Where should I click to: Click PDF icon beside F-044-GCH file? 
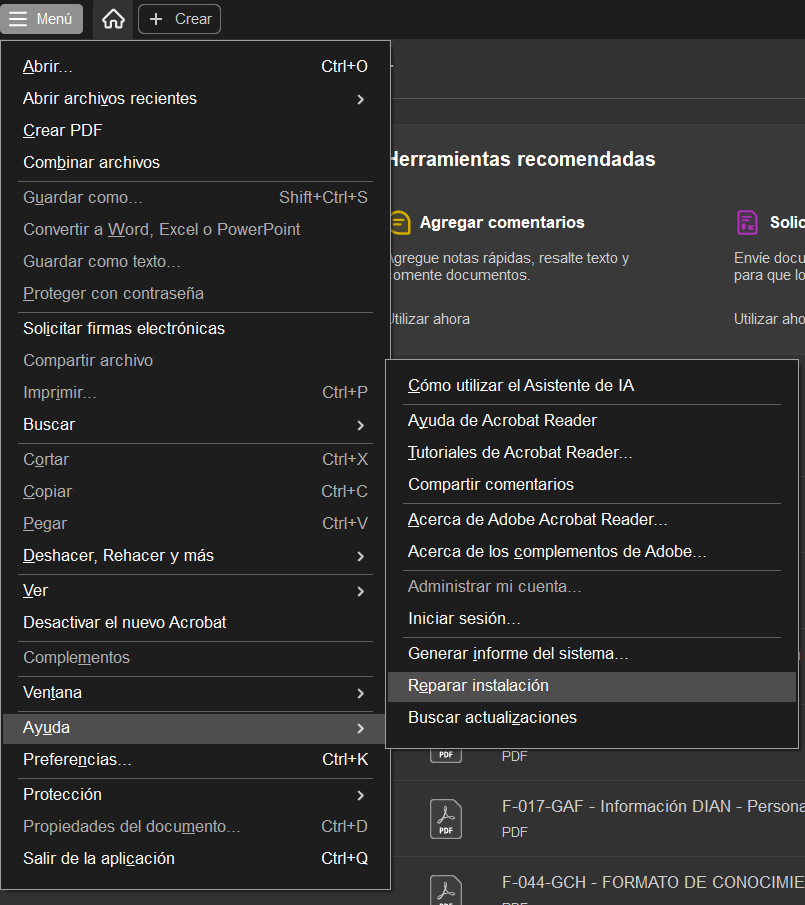445,891
